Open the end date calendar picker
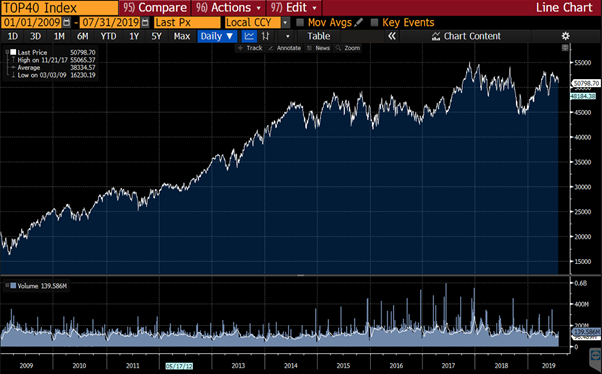 pos(145,23)
